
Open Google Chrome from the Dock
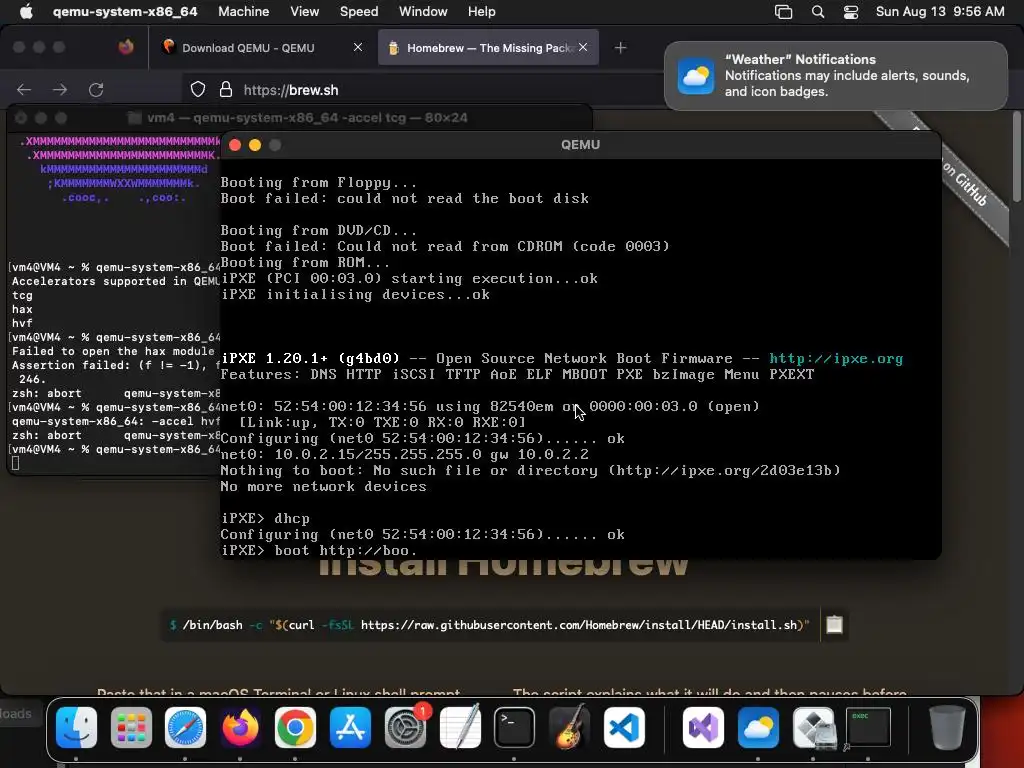[295, 727]
